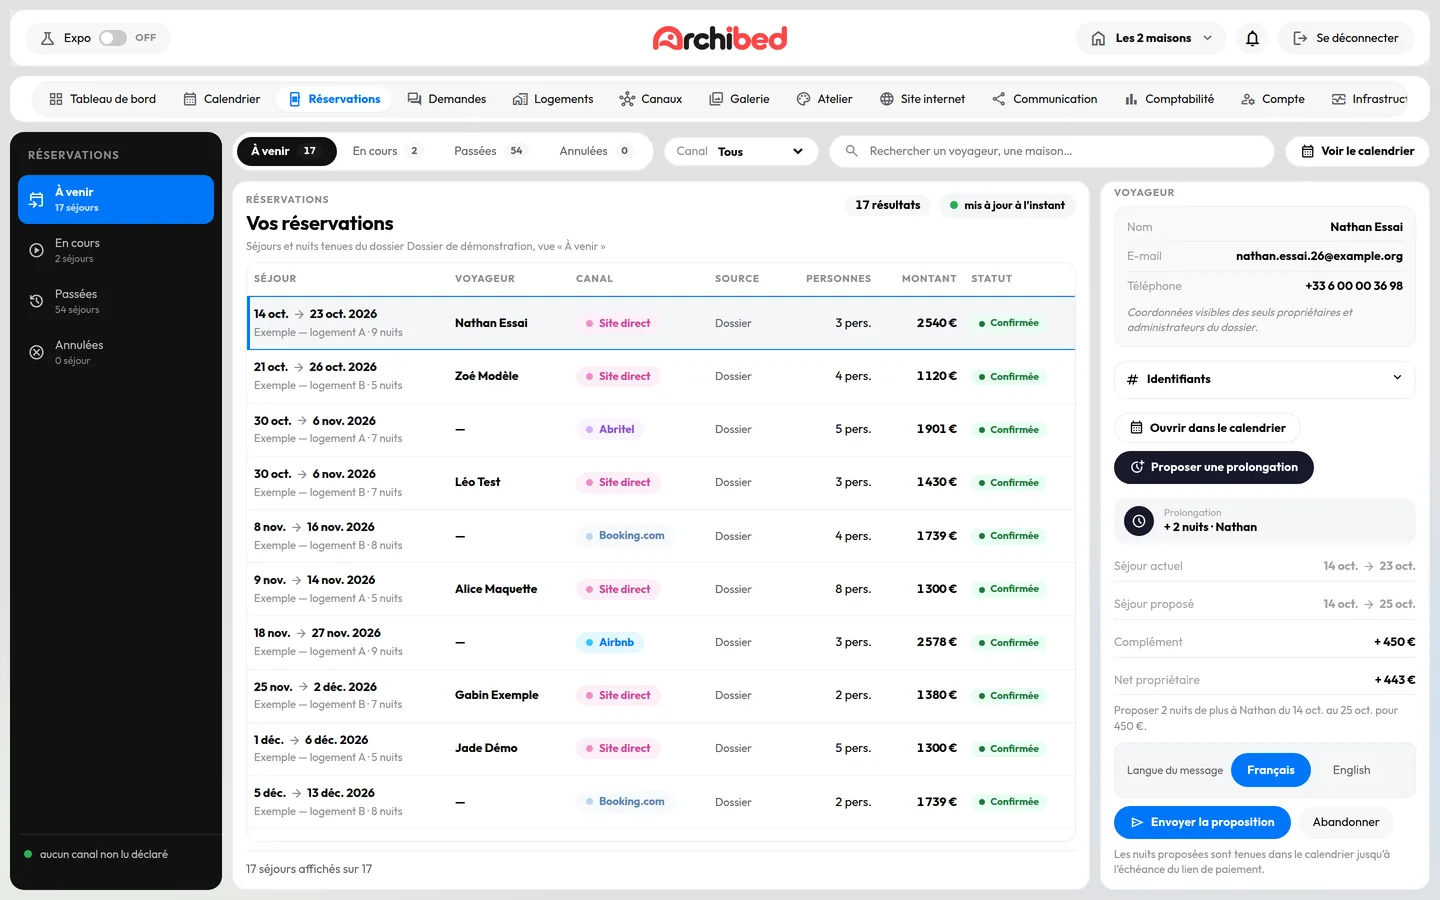Click the Atelier palette icon
1440x900 pixels.
[803, 99]
